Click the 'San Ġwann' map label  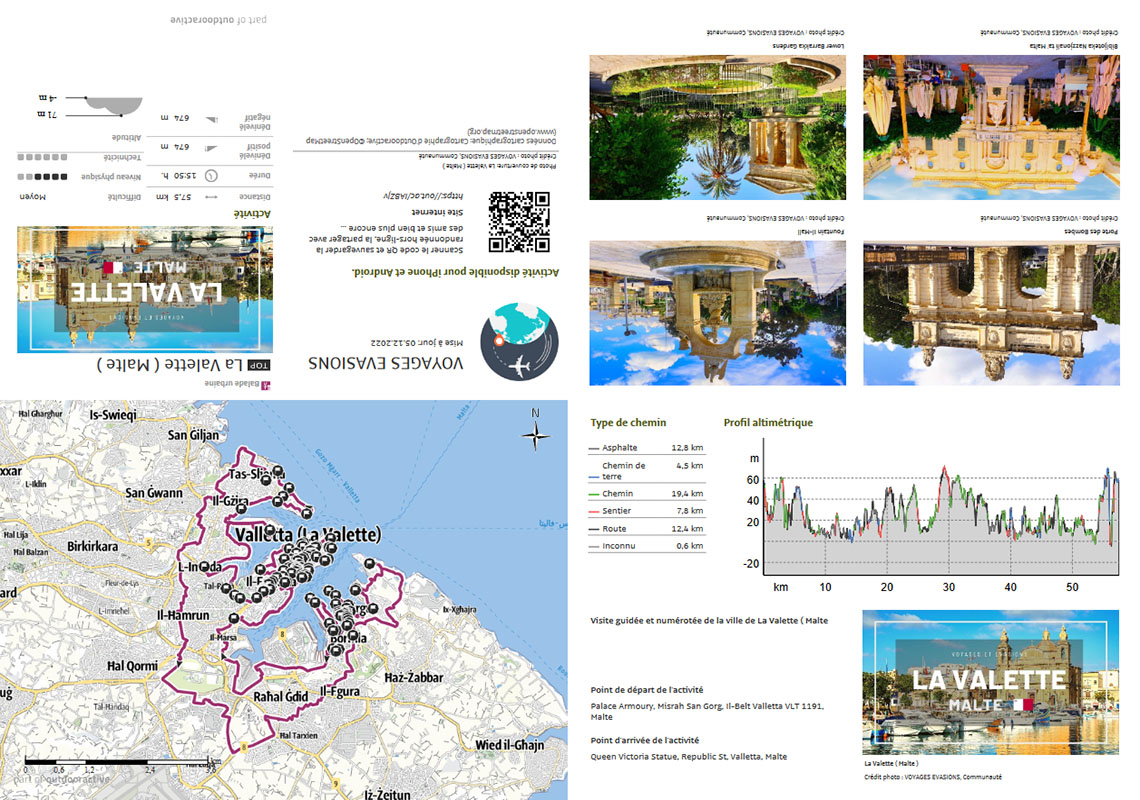[x=154, y=493]
